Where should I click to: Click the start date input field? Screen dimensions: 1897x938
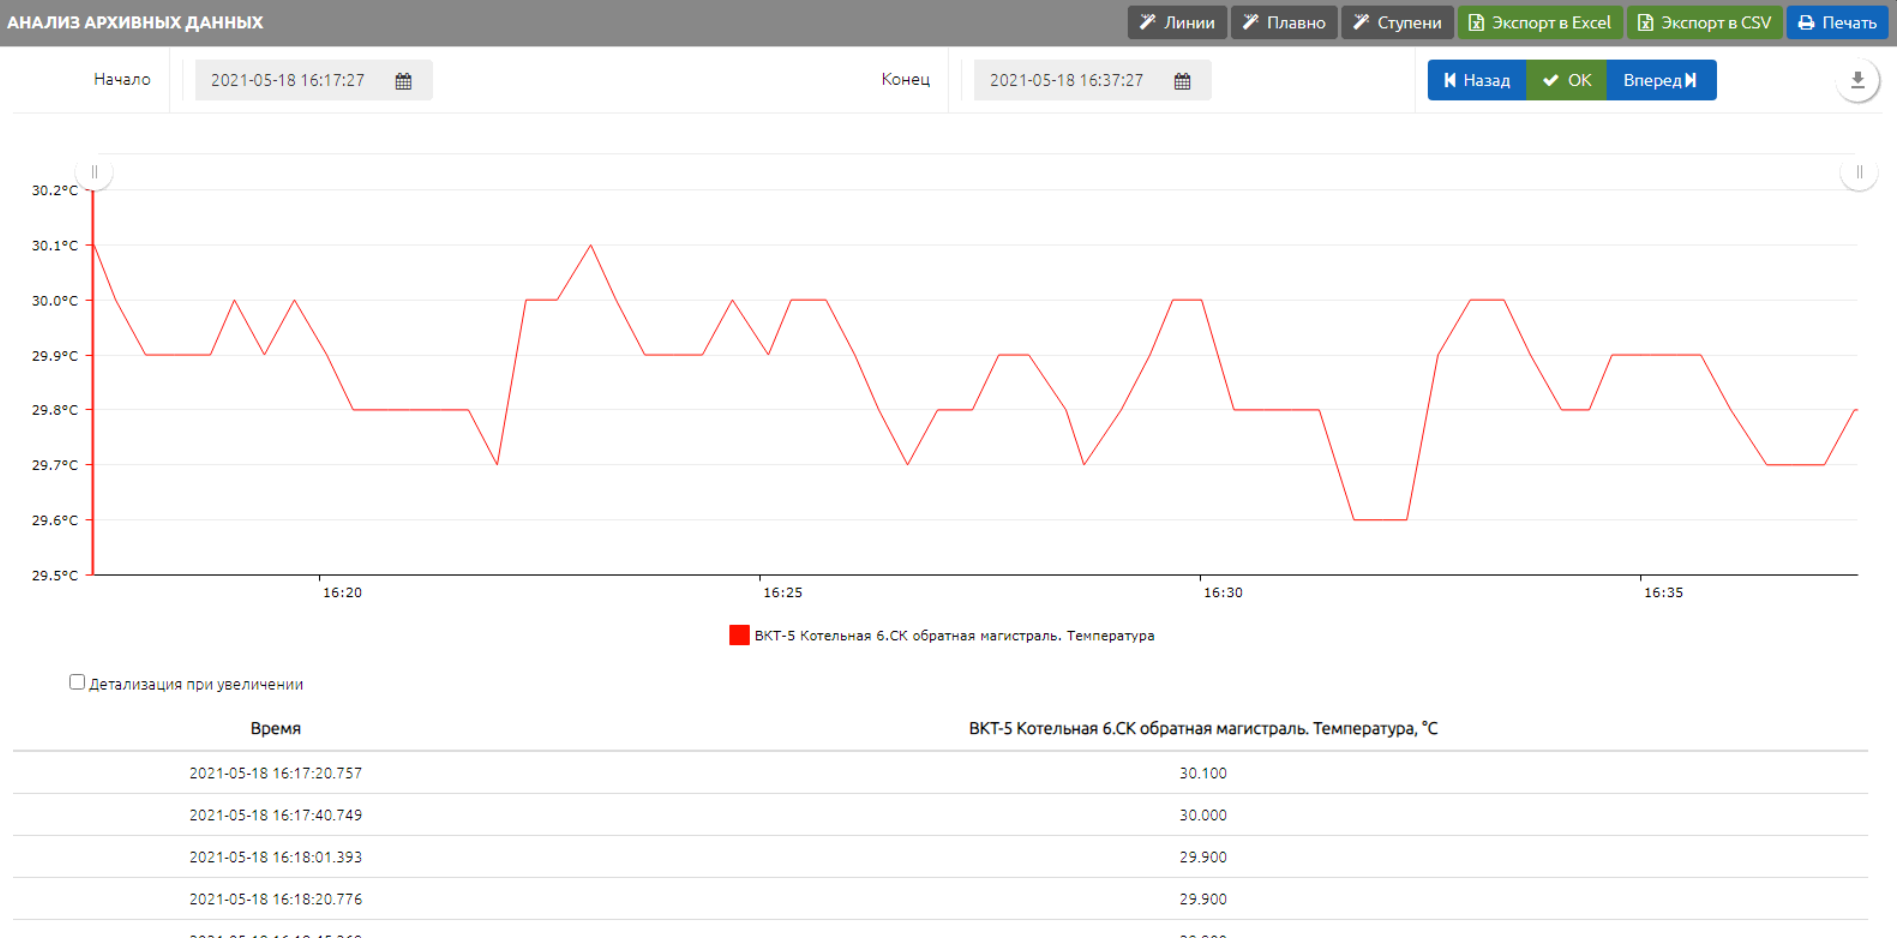pyautogui.click(x=288, y=80)
